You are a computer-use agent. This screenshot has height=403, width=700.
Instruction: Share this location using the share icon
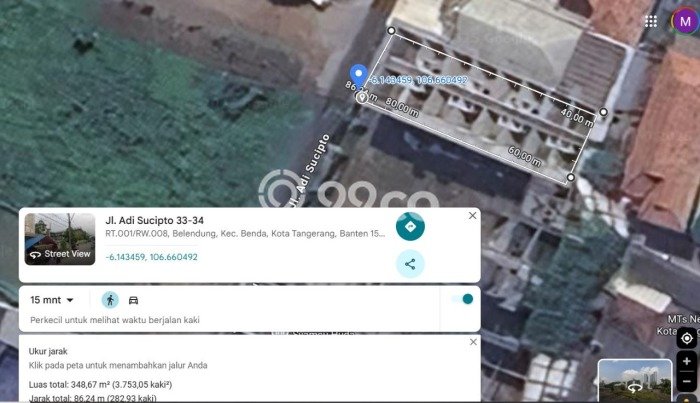(410, 264)
